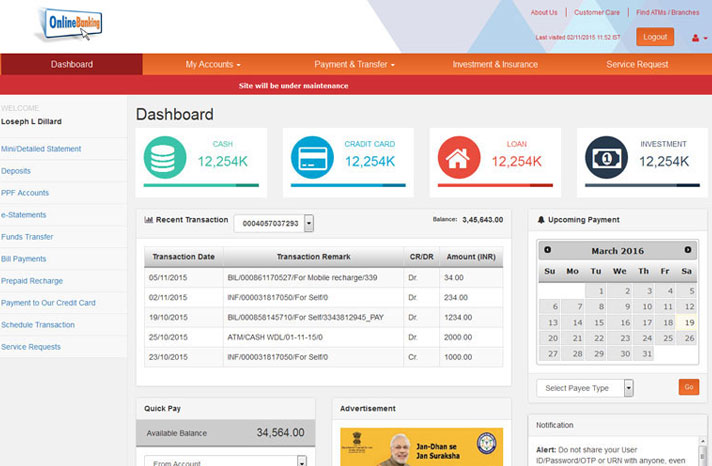Screen dimensions: 712x466
Task: Click the Investment money icon
Action: point(606,158)
